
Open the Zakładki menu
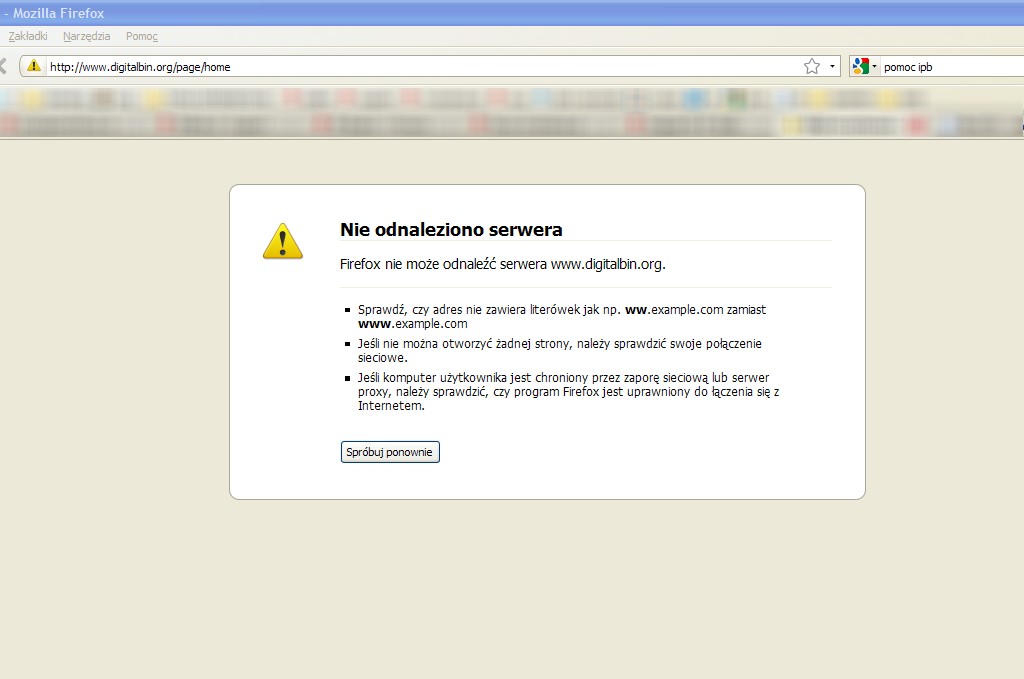click(28, 36)
